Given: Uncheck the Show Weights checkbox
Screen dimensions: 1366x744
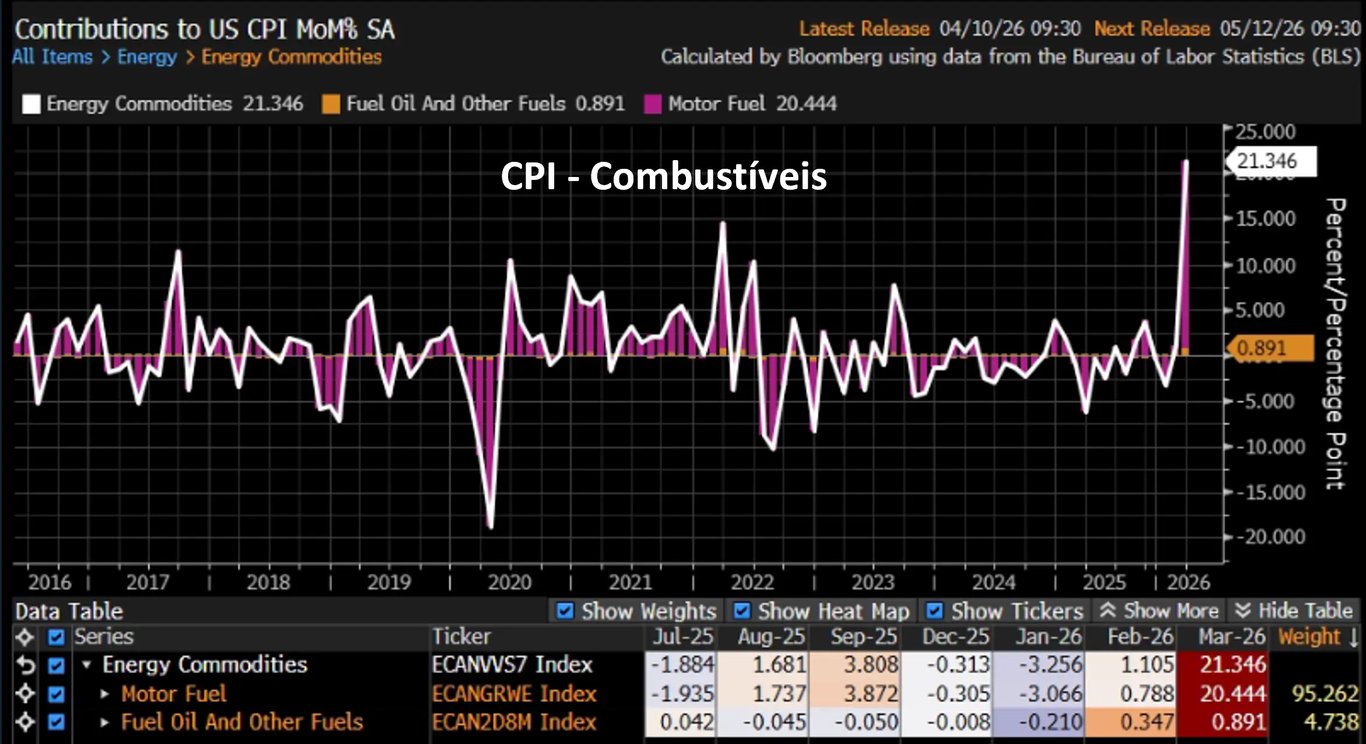Looking at the screenshot, I should point(565,611).
